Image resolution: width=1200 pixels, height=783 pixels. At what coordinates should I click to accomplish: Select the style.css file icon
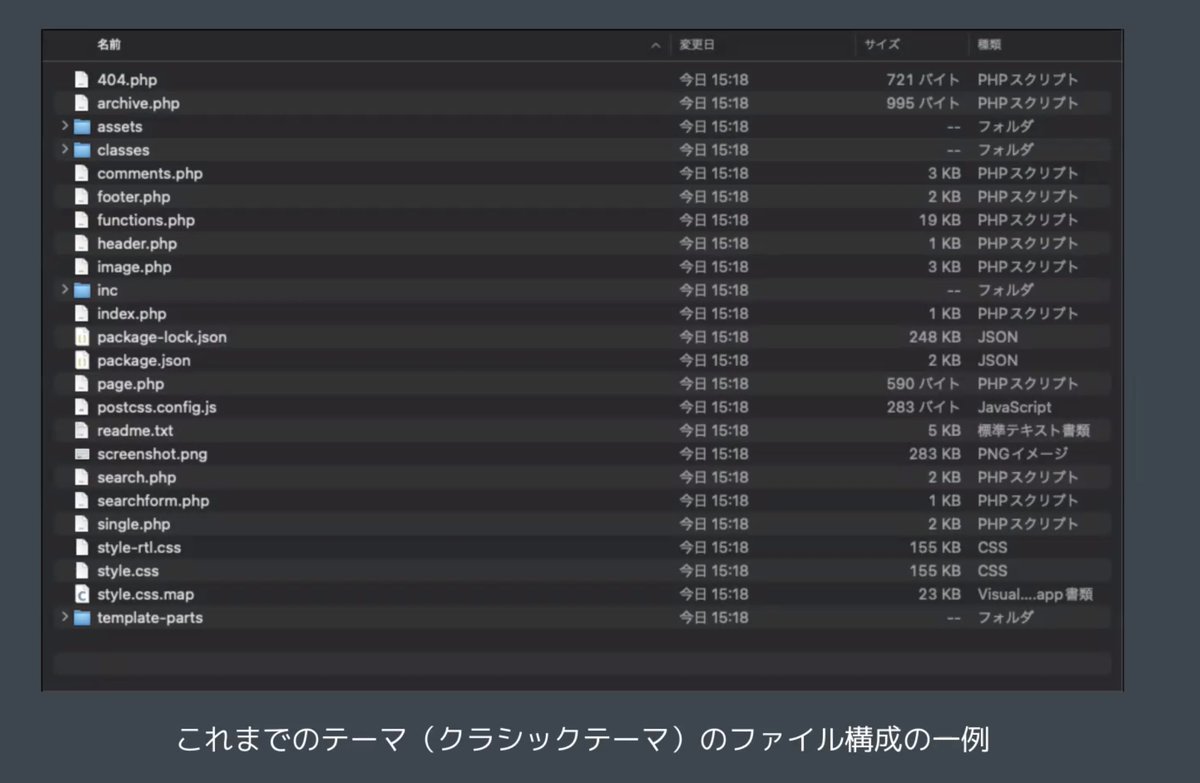pyautogui.click(x=82, y=571)
